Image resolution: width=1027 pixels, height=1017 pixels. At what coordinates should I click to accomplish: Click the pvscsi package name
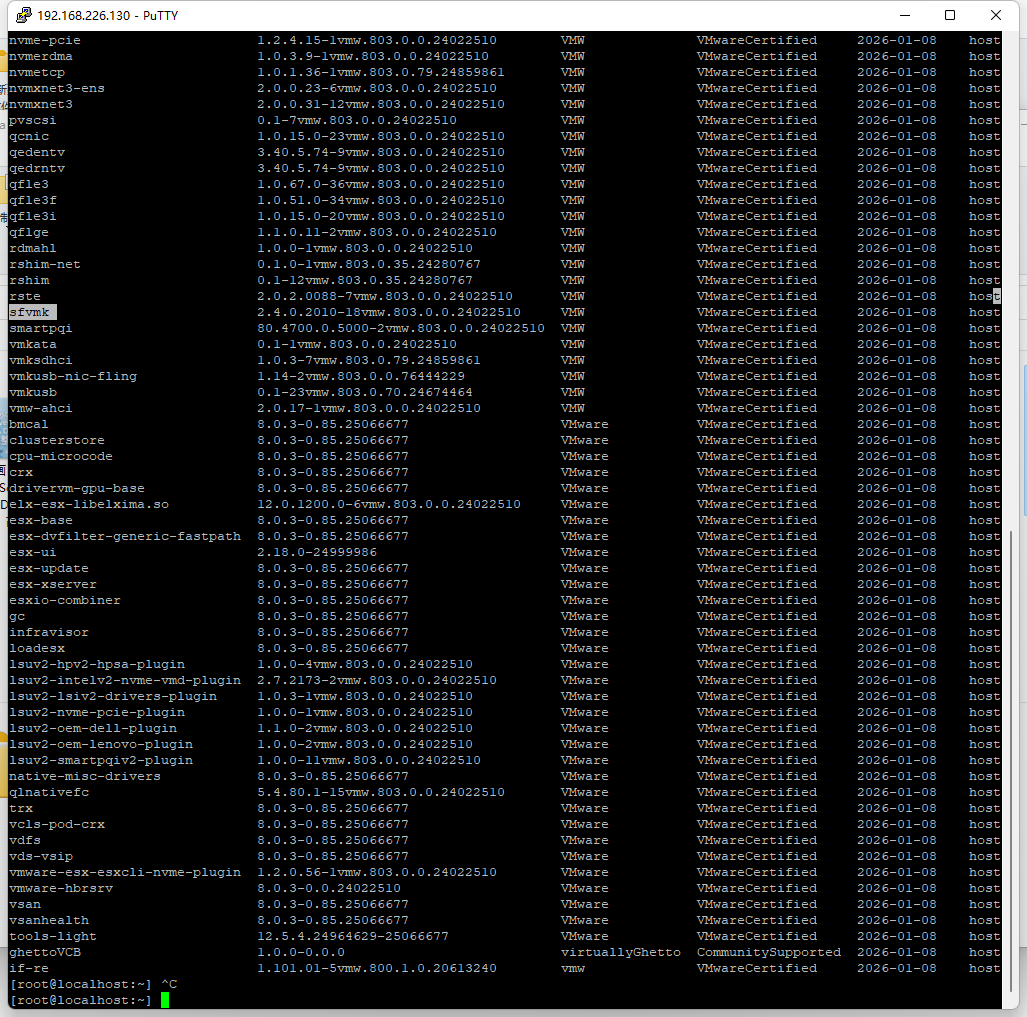pos(33,120)
